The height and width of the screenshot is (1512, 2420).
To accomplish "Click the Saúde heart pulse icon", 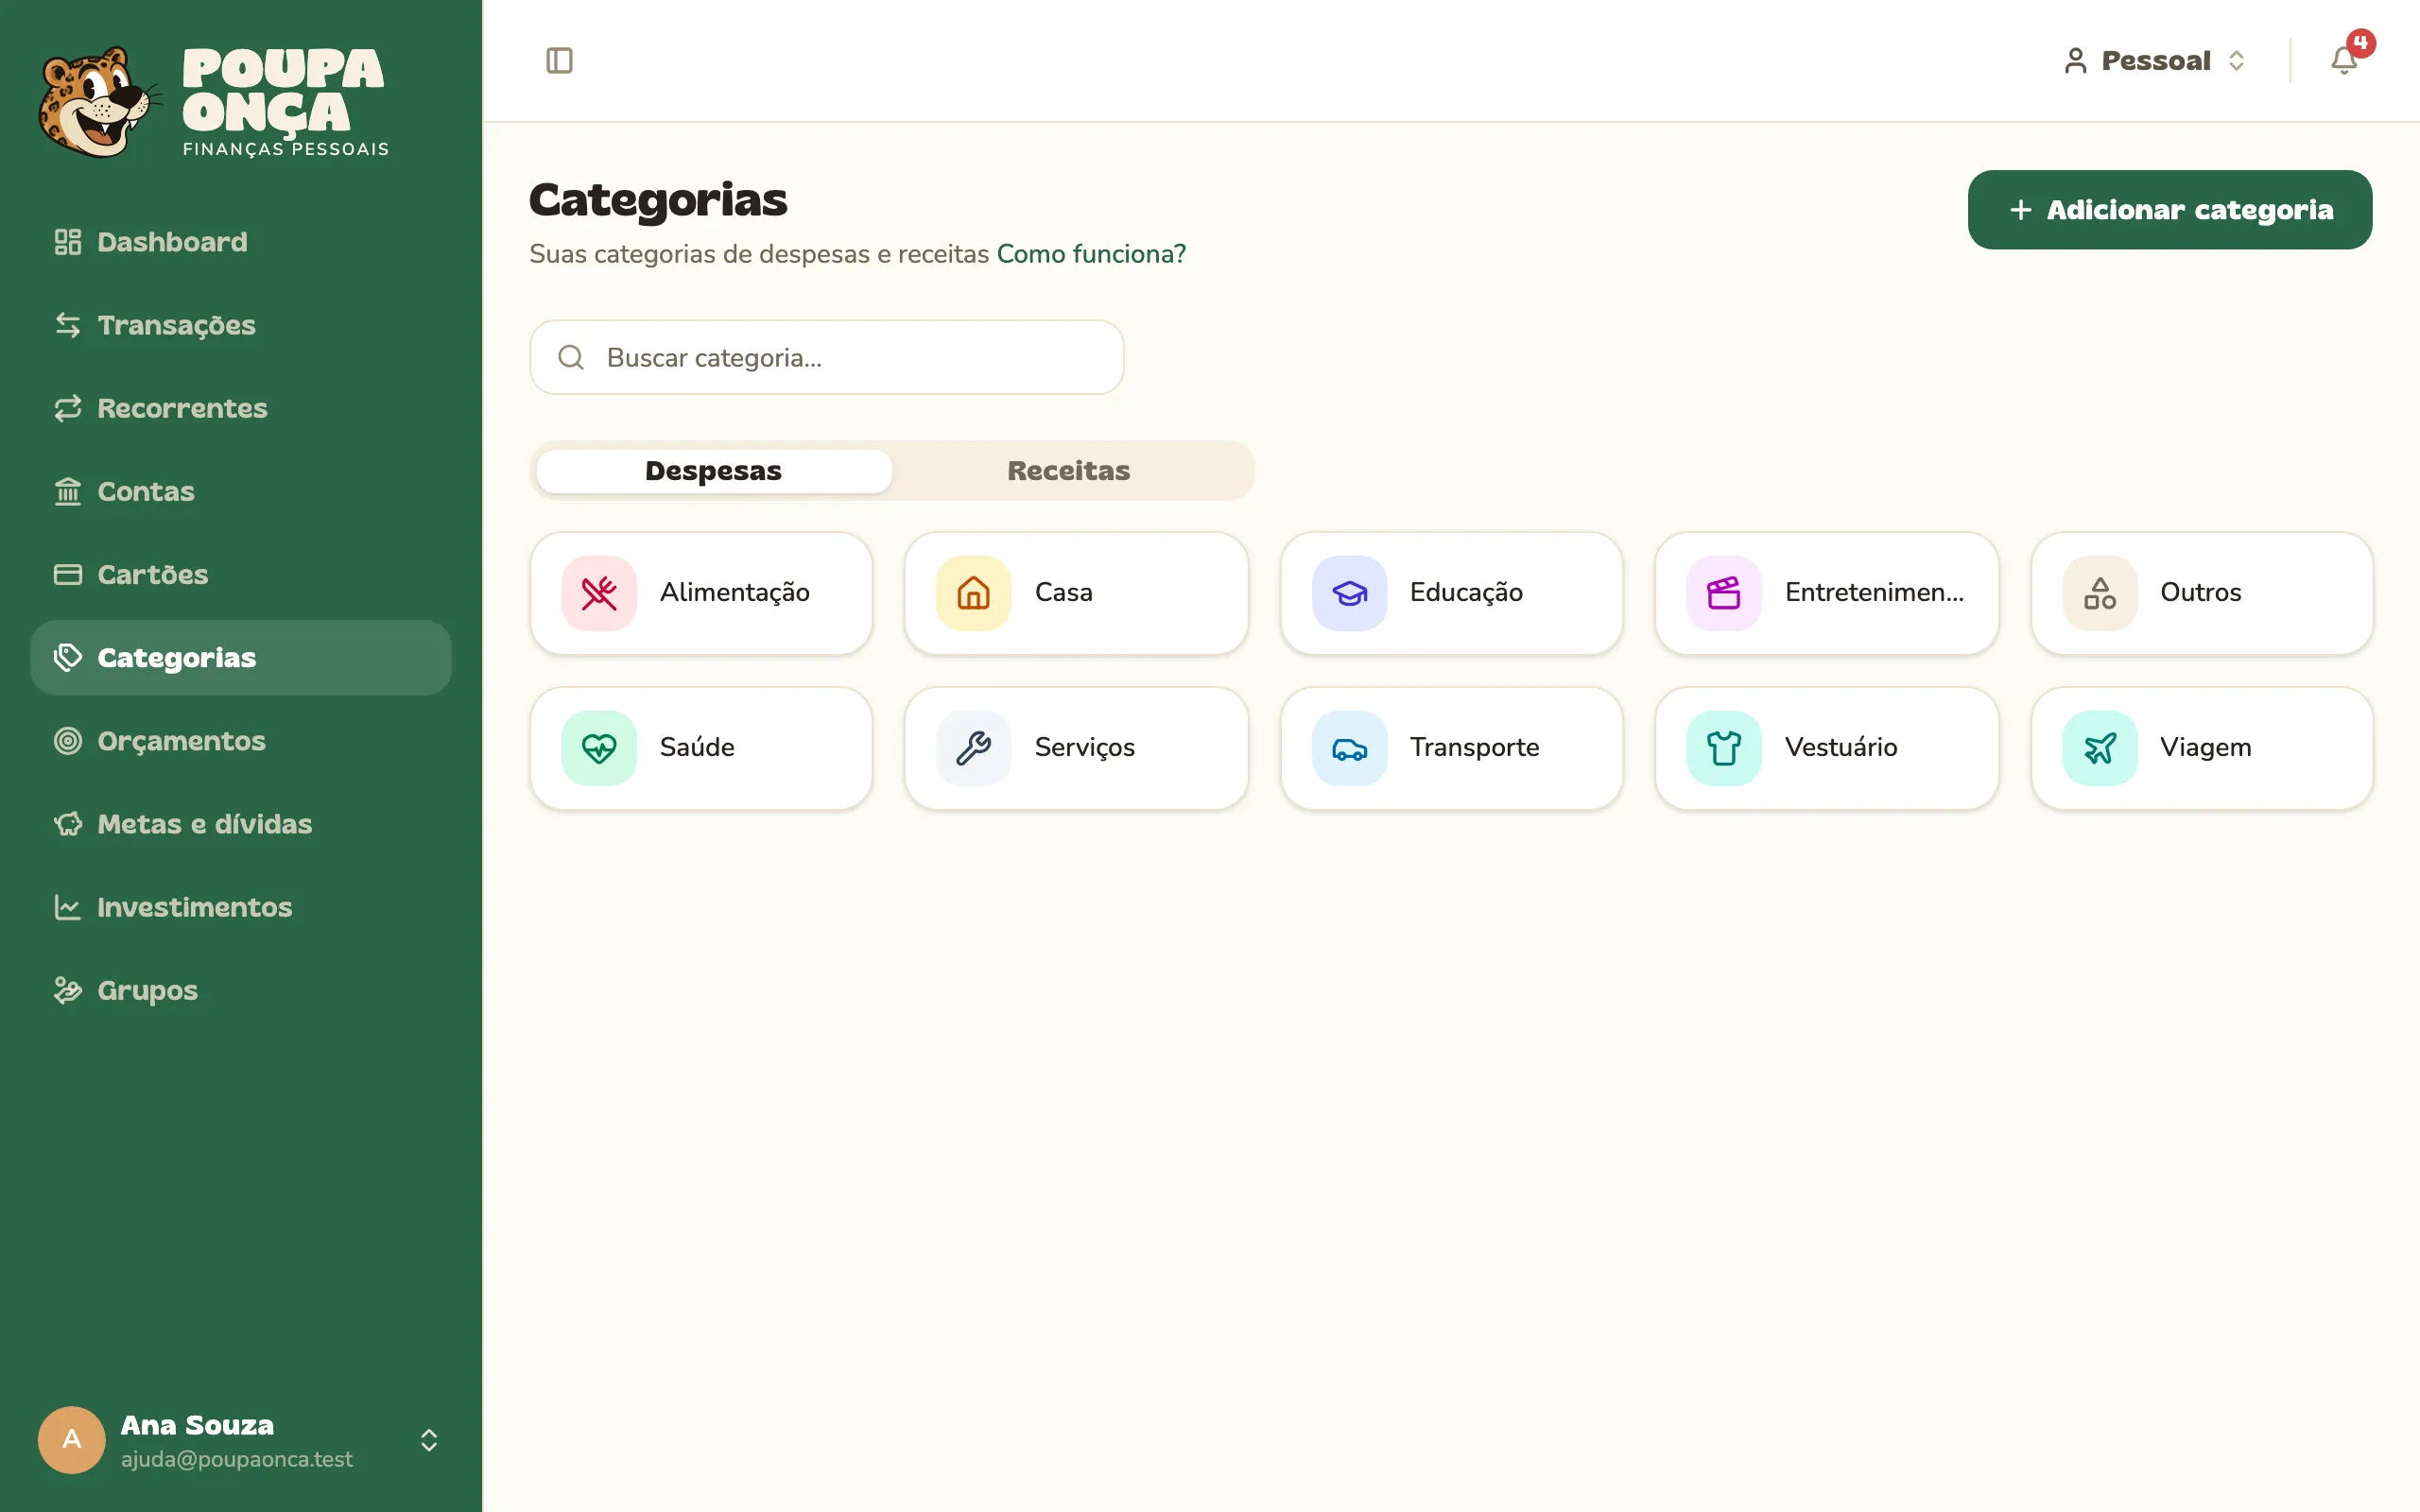I will click(599, 748).
